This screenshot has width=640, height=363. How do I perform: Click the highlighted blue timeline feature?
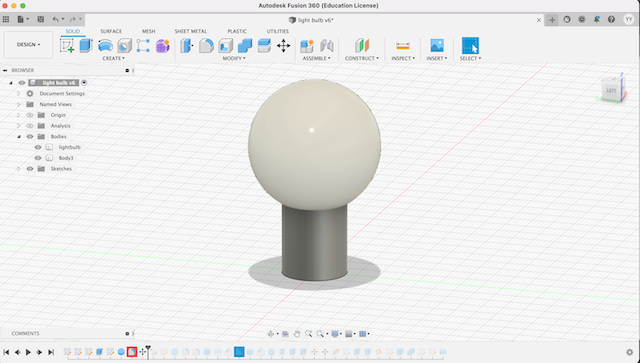(x=239, y=352)
